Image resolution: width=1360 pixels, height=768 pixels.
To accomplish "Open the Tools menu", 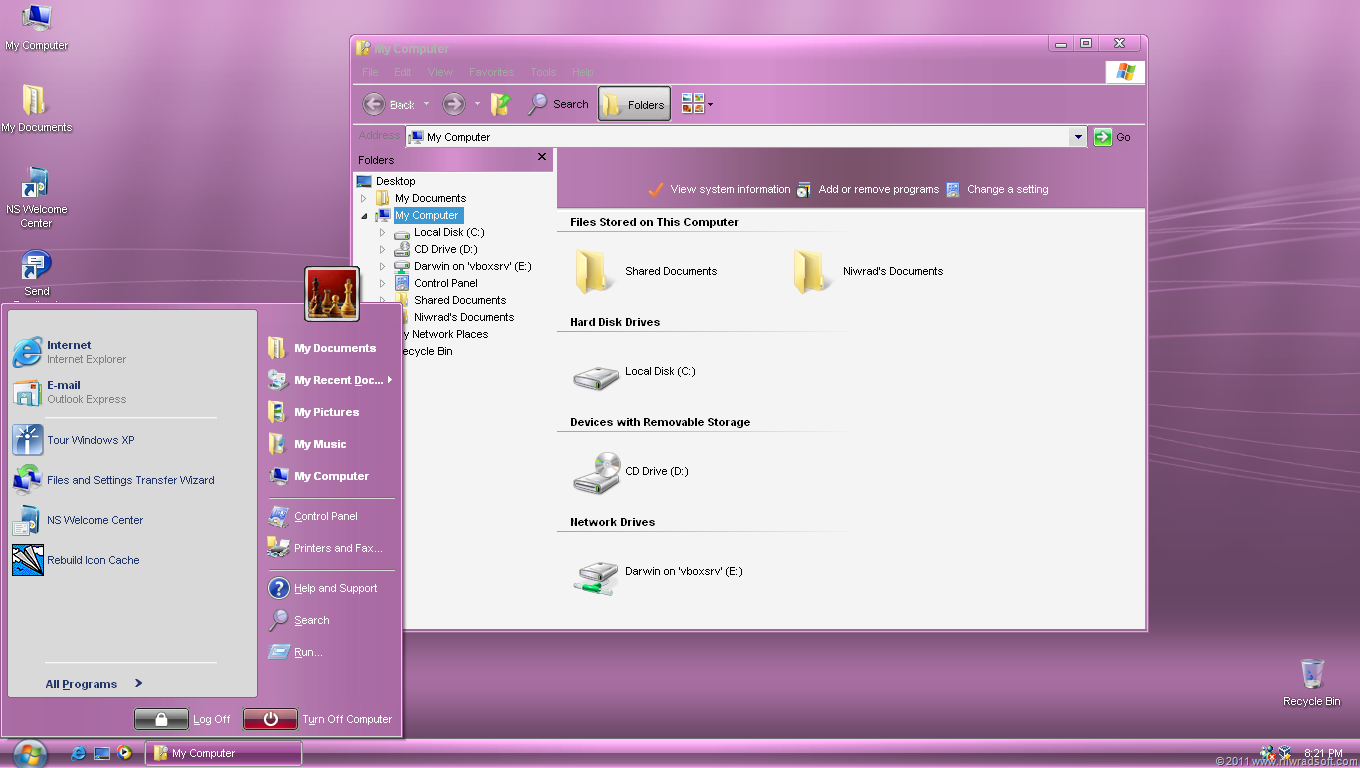I will pyautogui.click(x=543, y=72).
